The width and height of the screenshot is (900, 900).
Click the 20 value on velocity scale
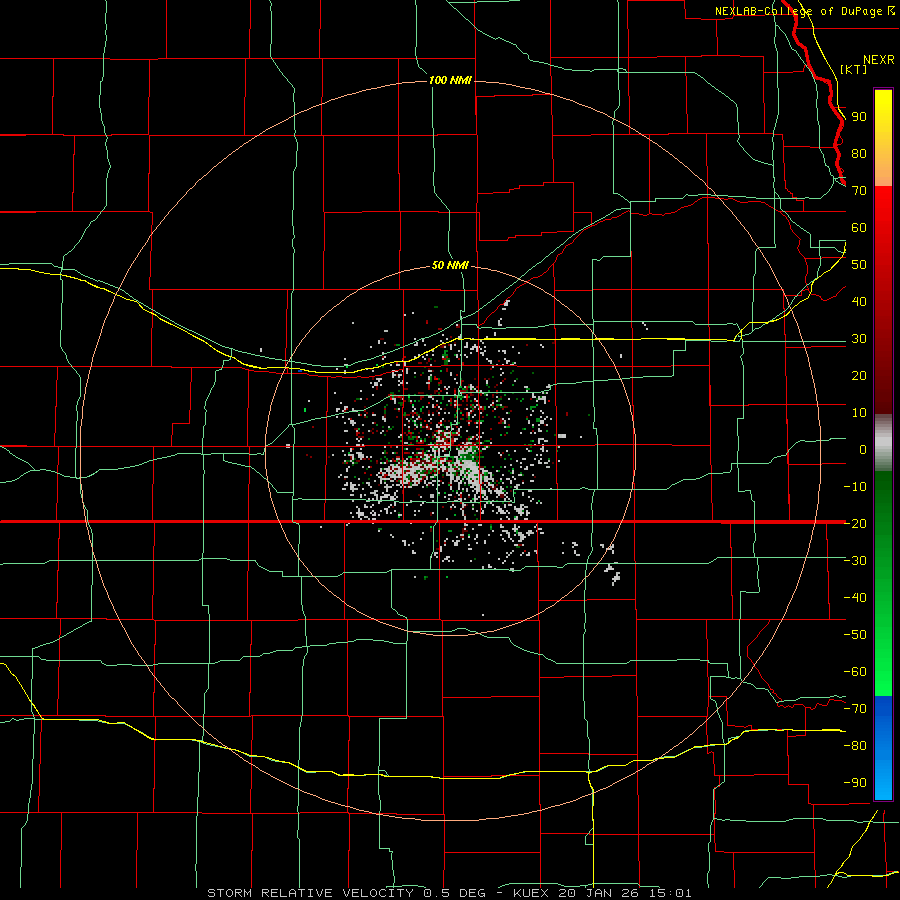[x=859, y=375]
